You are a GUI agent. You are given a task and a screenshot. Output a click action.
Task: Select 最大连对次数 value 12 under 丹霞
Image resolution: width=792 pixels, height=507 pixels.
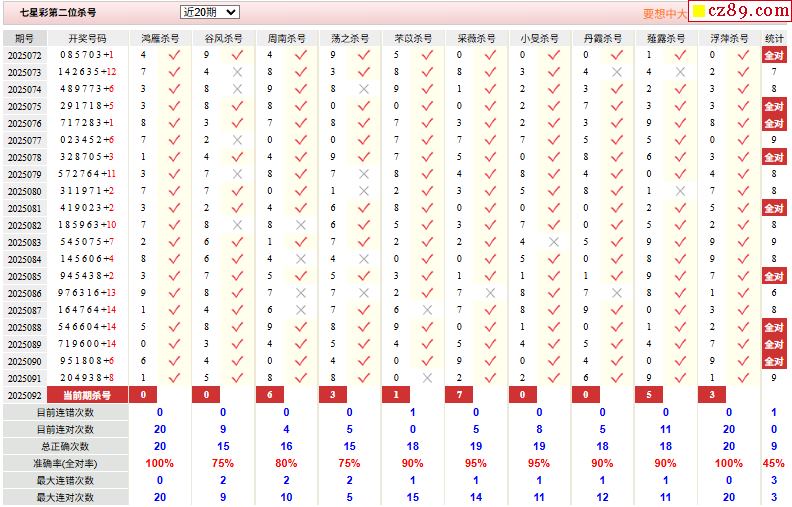click(x=603, y=497)
